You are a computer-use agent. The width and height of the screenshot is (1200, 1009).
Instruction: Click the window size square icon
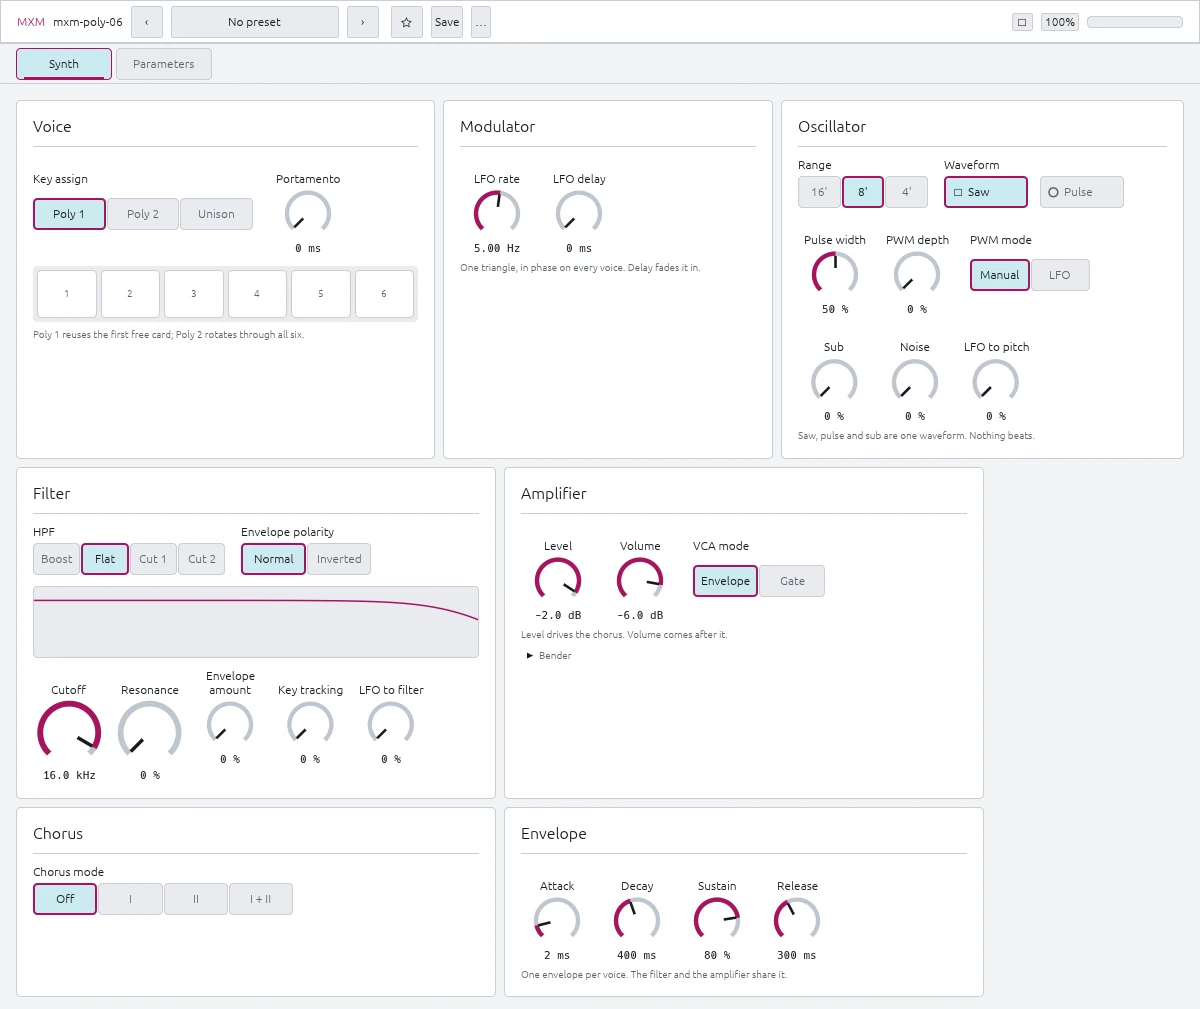(1022, 22)
